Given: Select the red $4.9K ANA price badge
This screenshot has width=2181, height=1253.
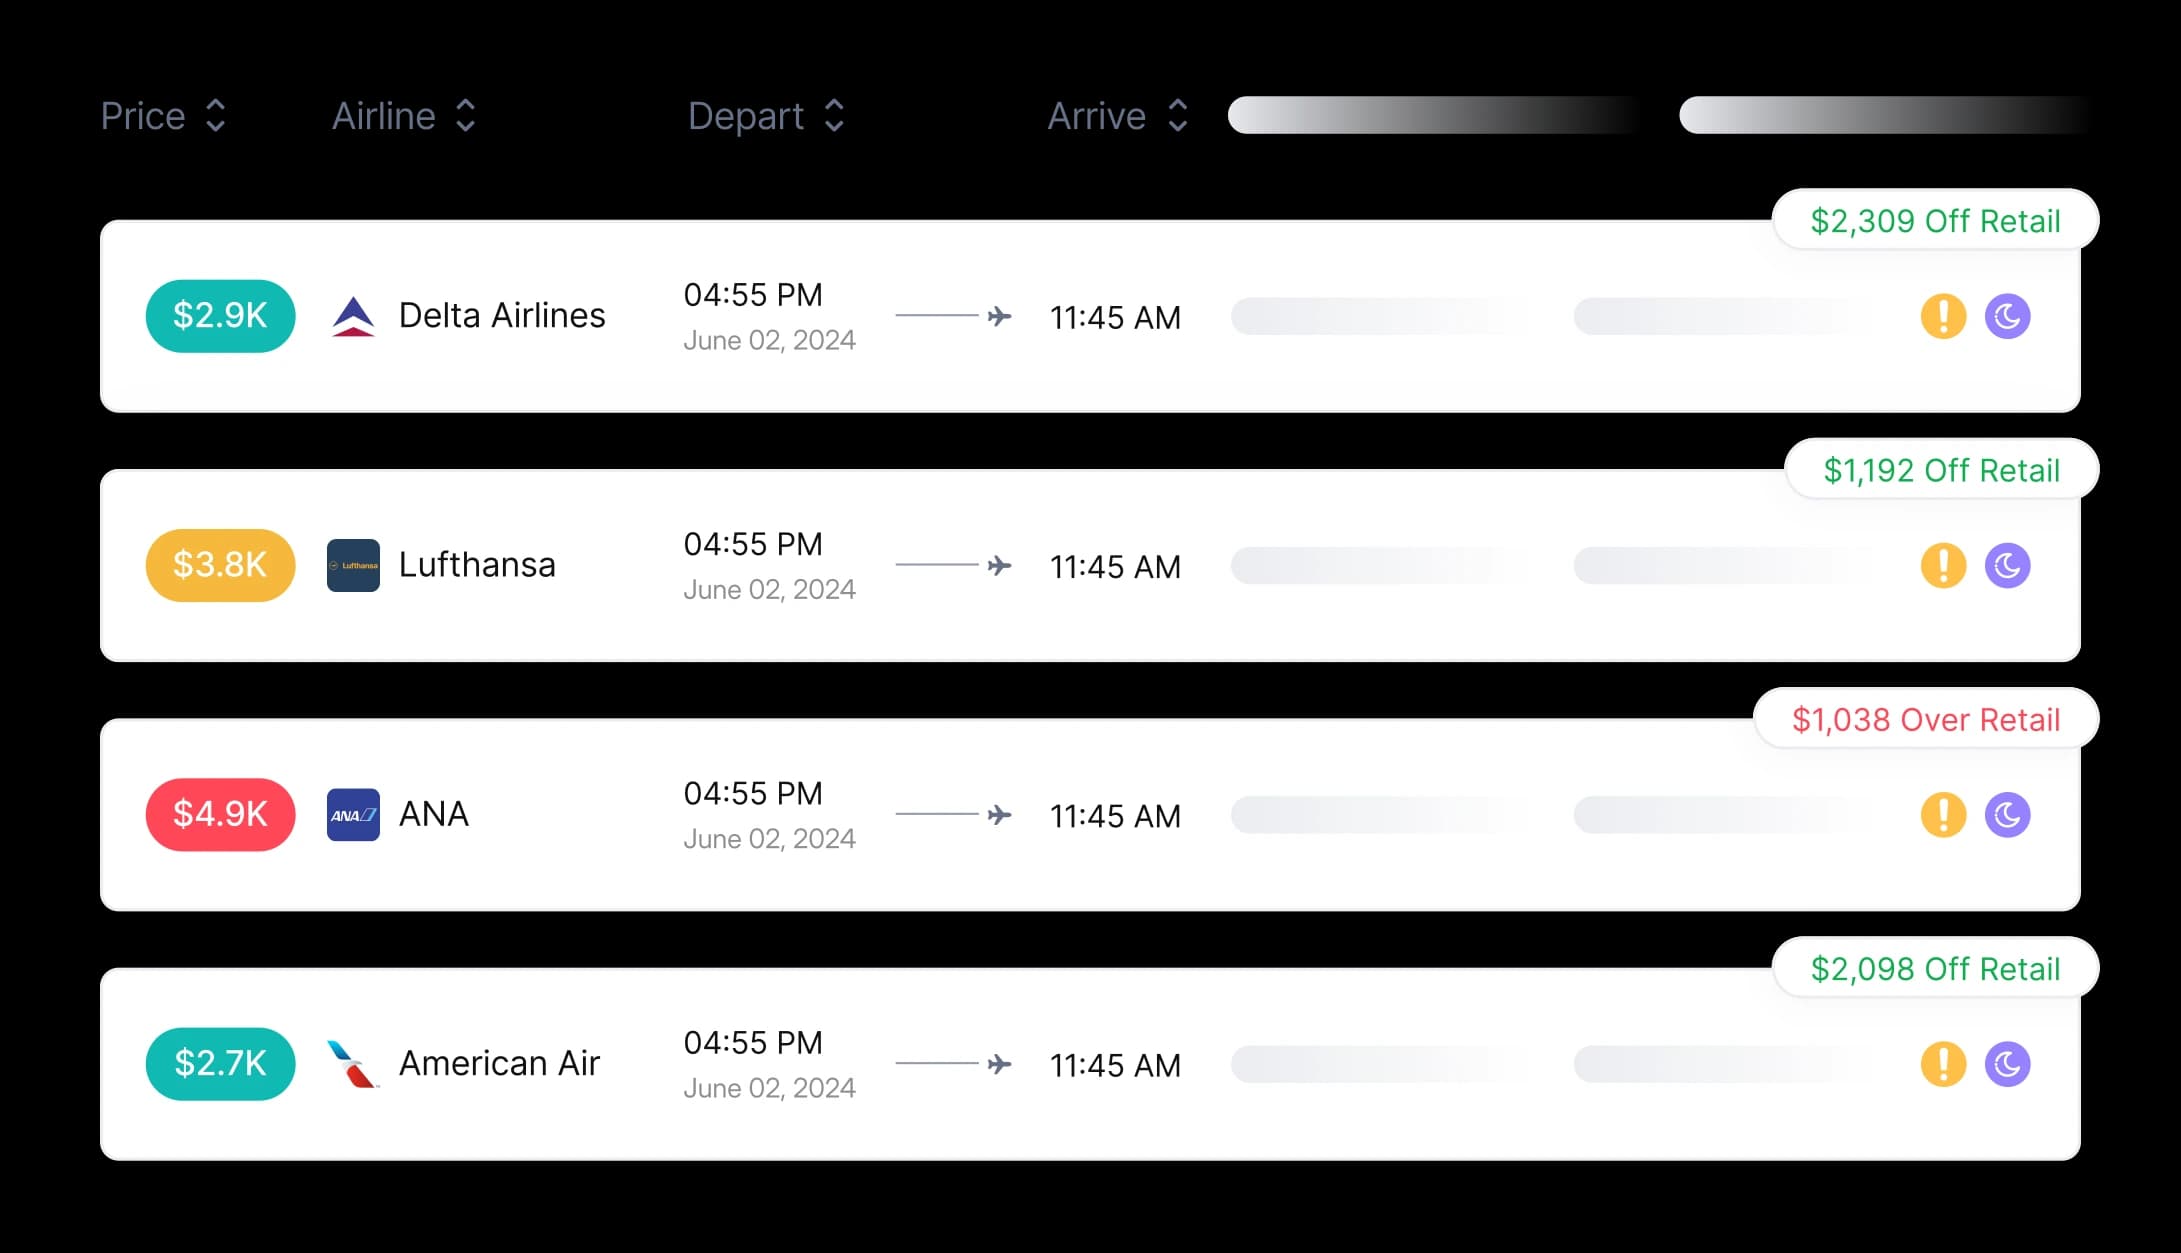Looking at the screenshot, I should 220,815.
